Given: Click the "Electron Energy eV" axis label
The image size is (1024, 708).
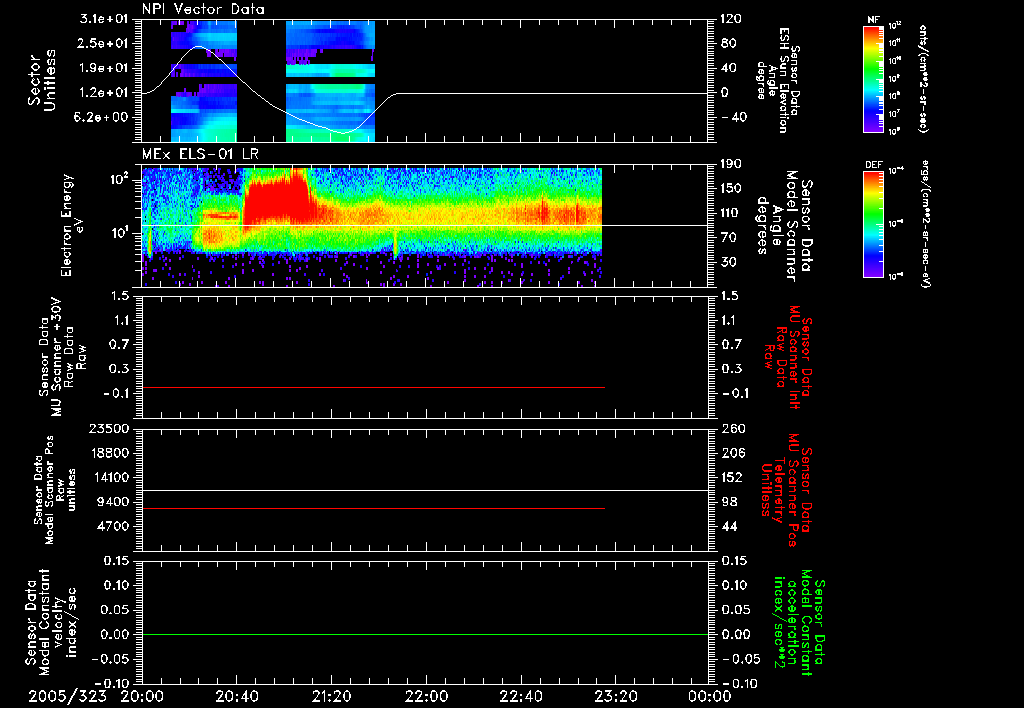Looking at the screenshot, I should pyautogui.click(x=73, y=225).
